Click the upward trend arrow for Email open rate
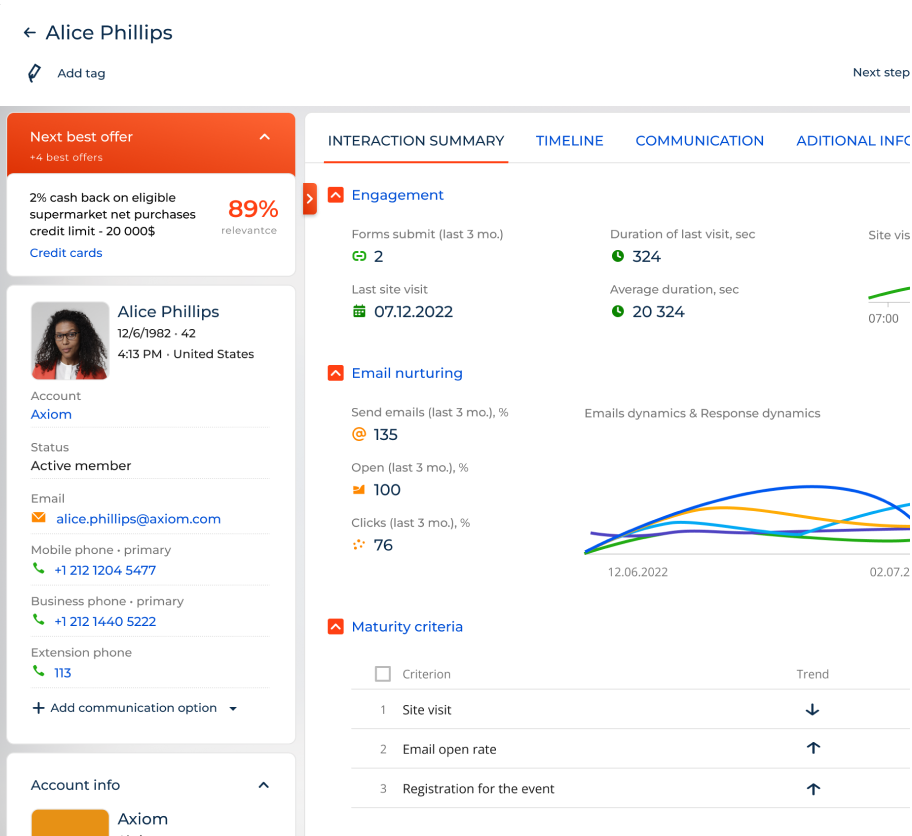The width and height of the screenshot is (912, 836). (x=813, y=748)
